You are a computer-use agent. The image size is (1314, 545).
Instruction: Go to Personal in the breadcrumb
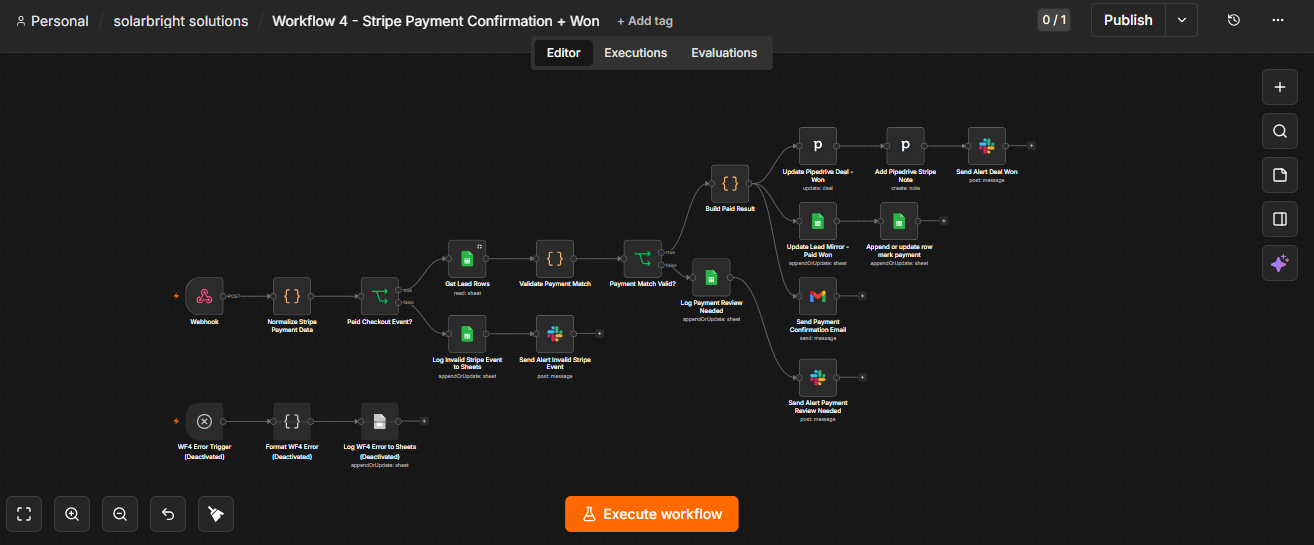click(x=53, y=21)
